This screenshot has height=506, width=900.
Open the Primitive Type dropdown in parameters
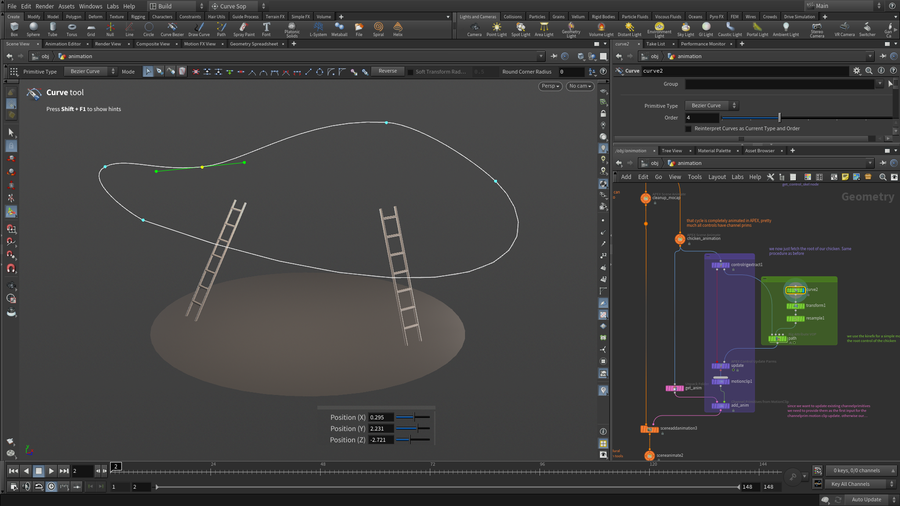[x=711, y=105]
